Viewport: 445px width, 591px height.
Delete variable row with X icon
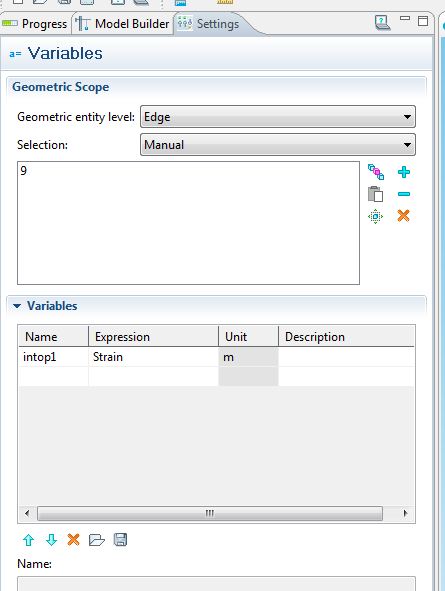(x=73, y=540)
